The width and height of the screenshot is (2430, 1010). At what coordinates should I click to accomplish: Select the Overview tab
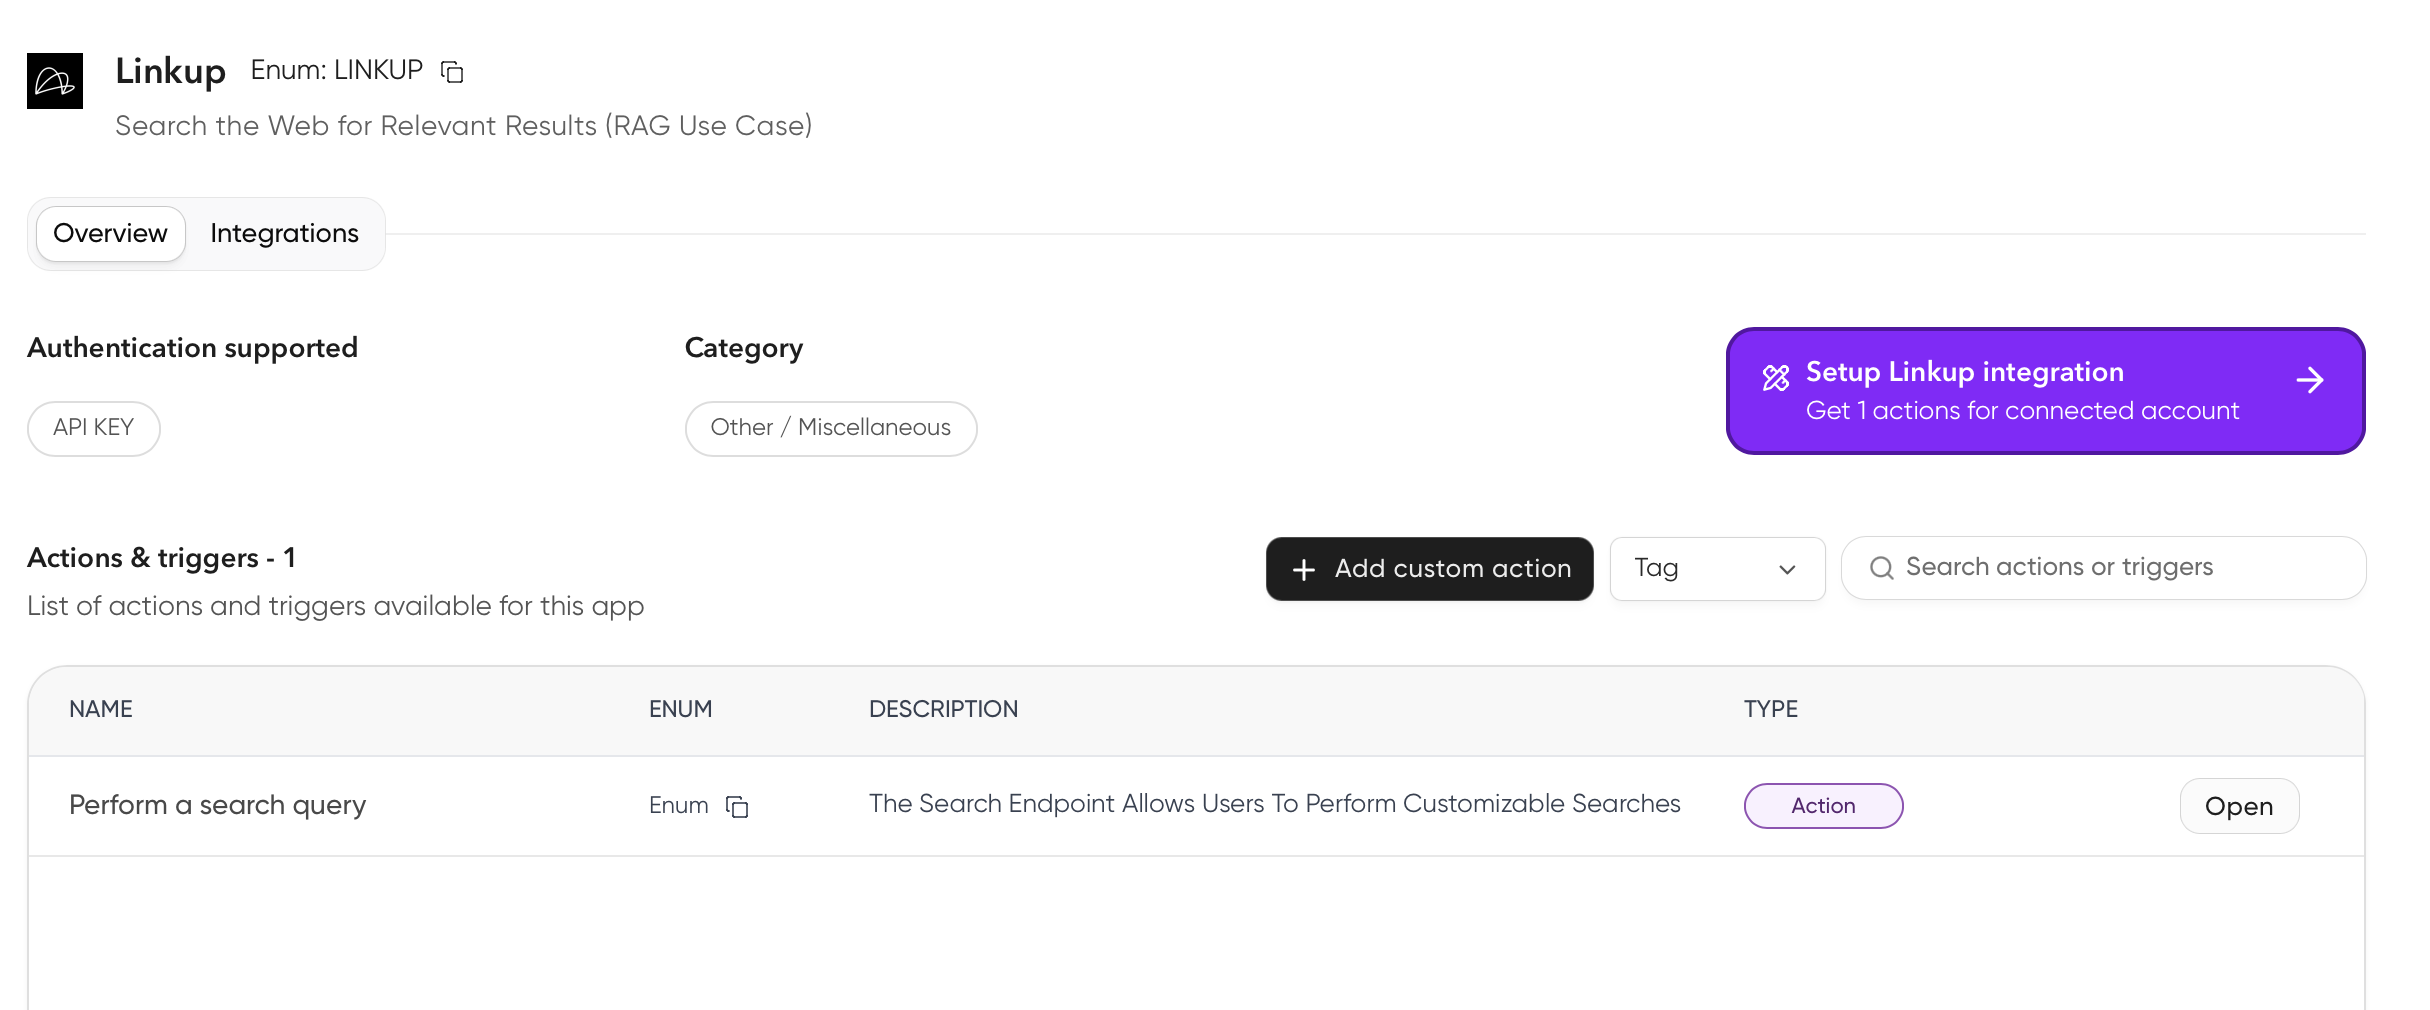click(110, 233)
